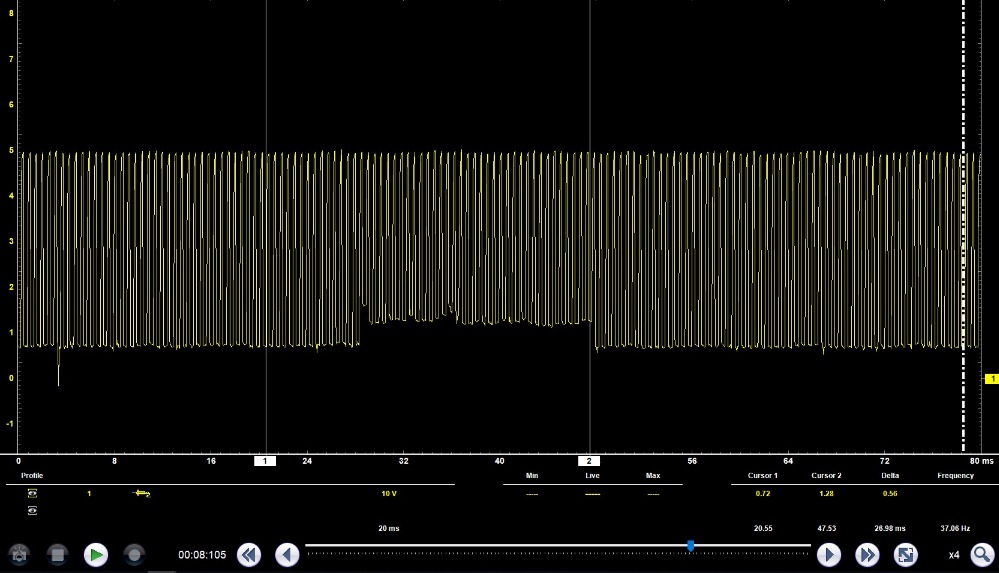Click the camera snapshot icon
Image resolution: width=999 pixels, height=573 pixels.
pos(19,554)
